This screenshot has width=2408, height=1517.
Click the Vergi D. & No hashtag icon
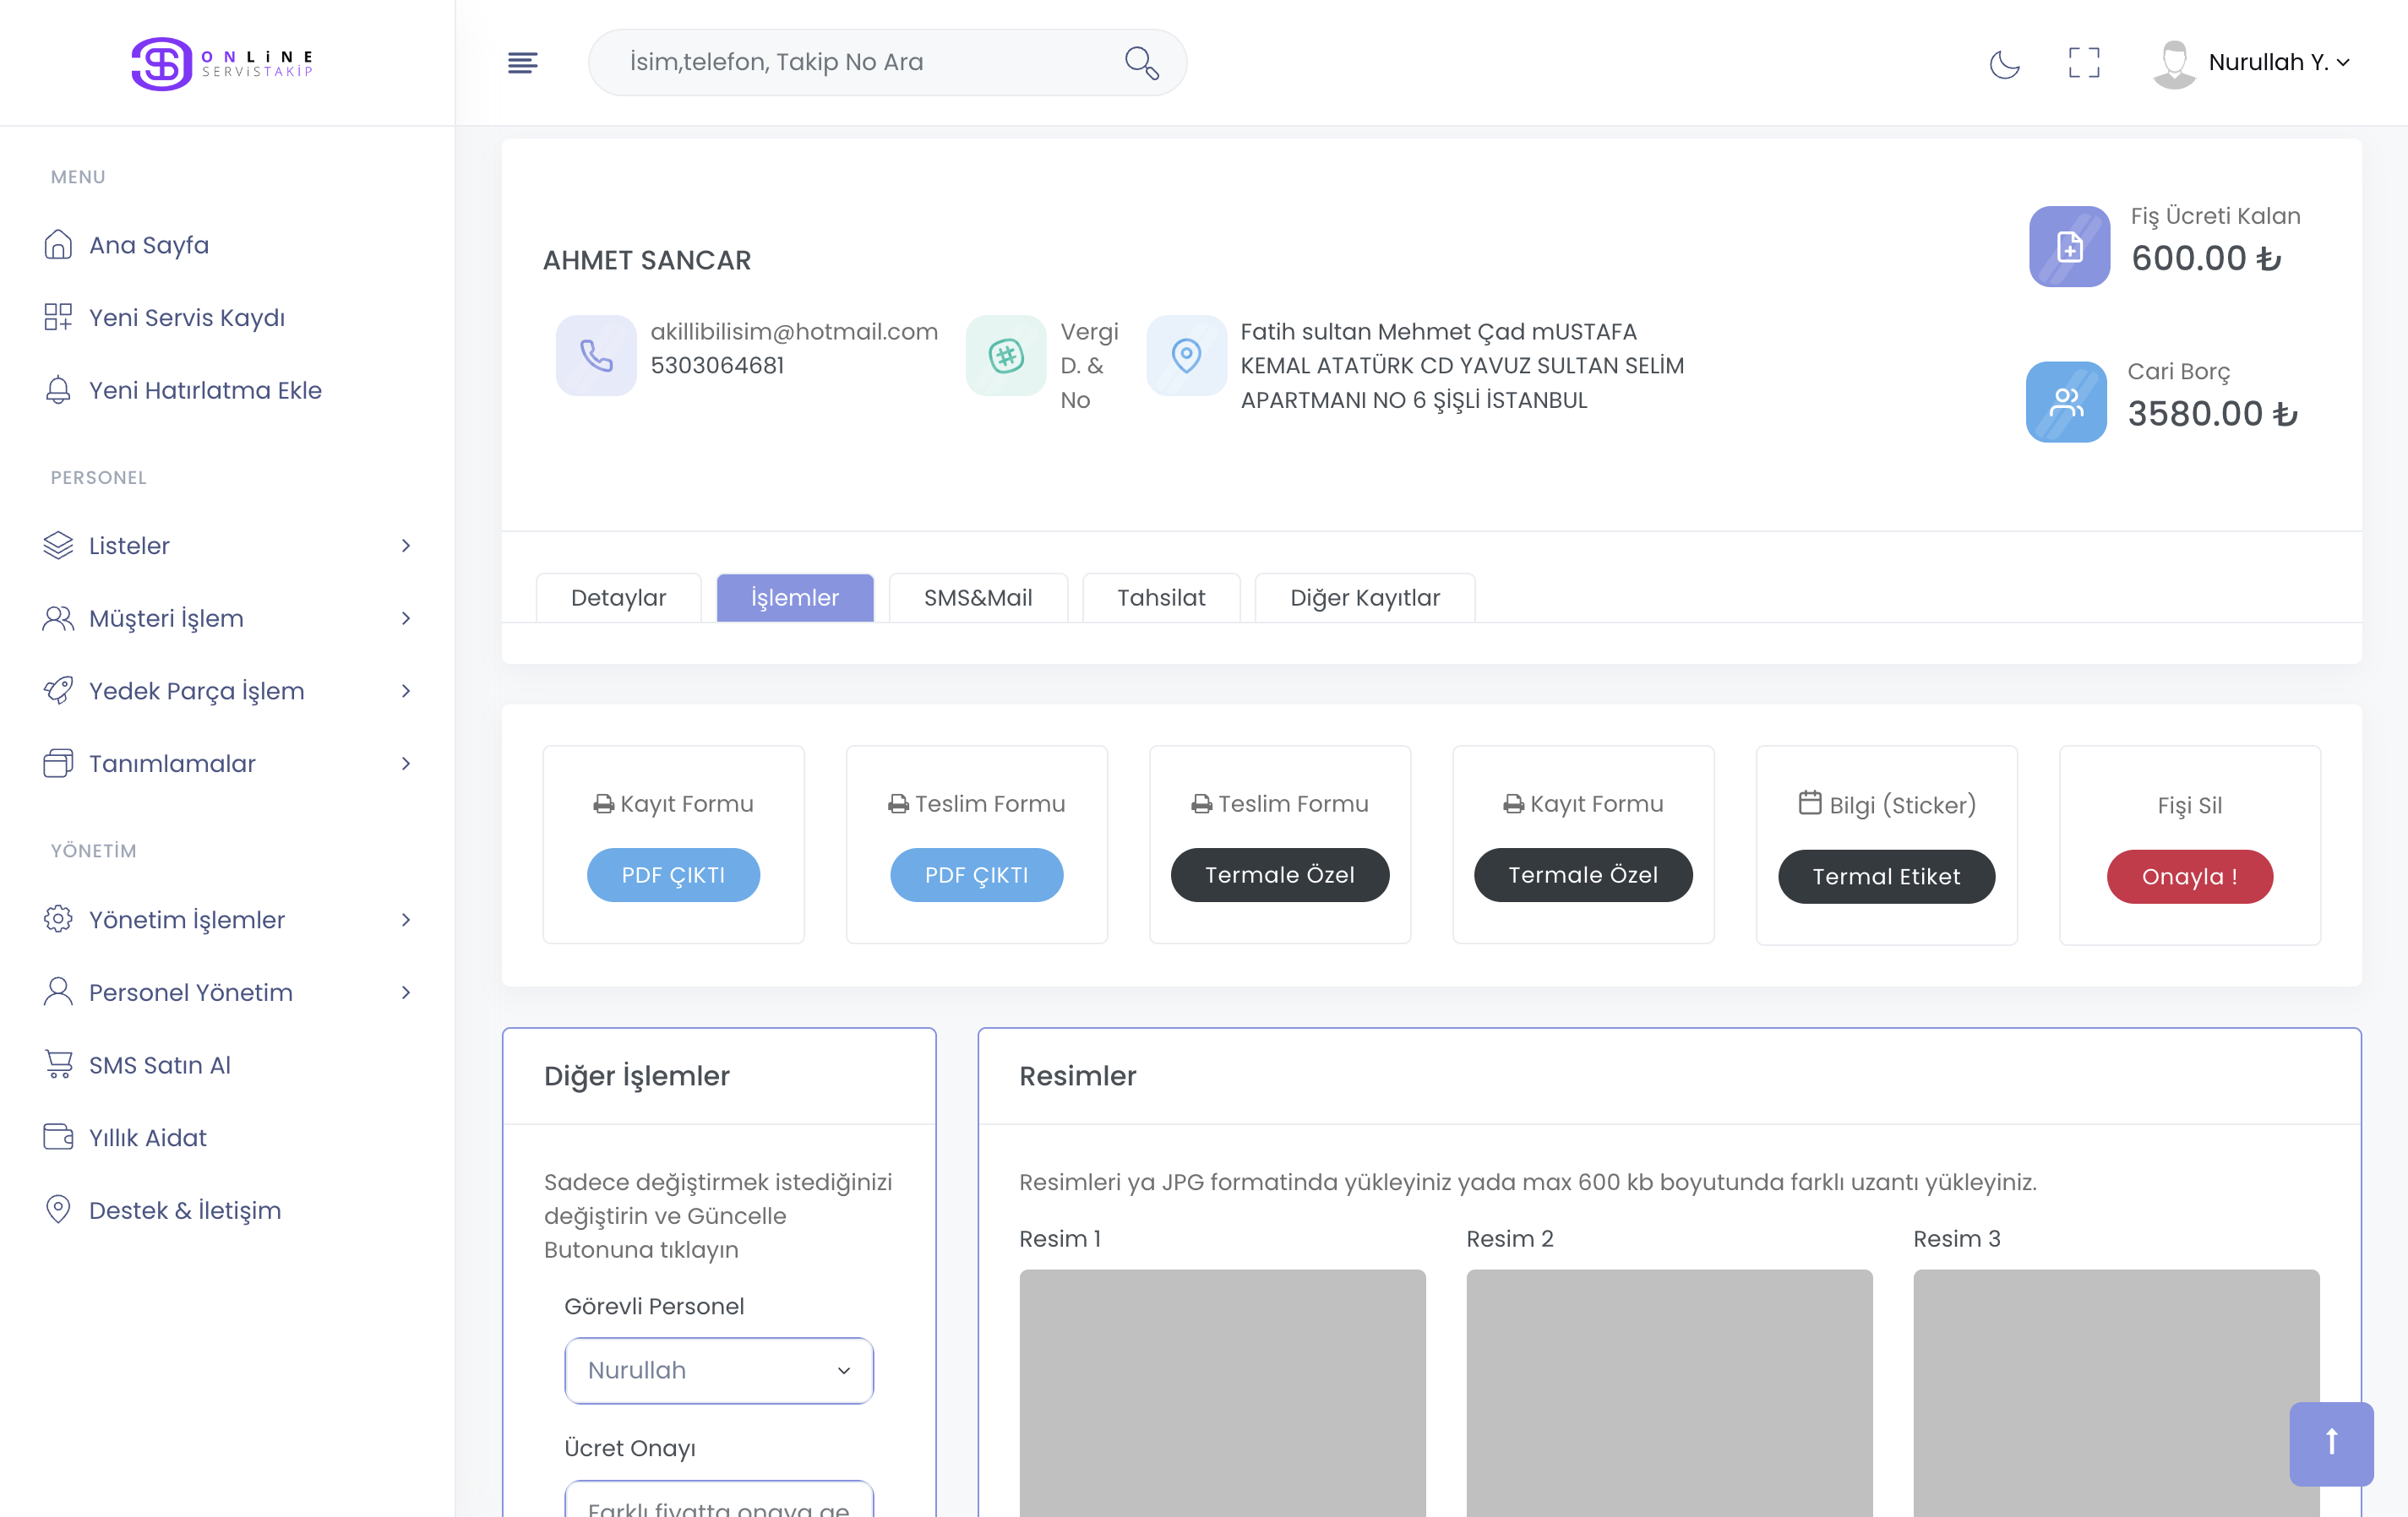[1006, 355]
